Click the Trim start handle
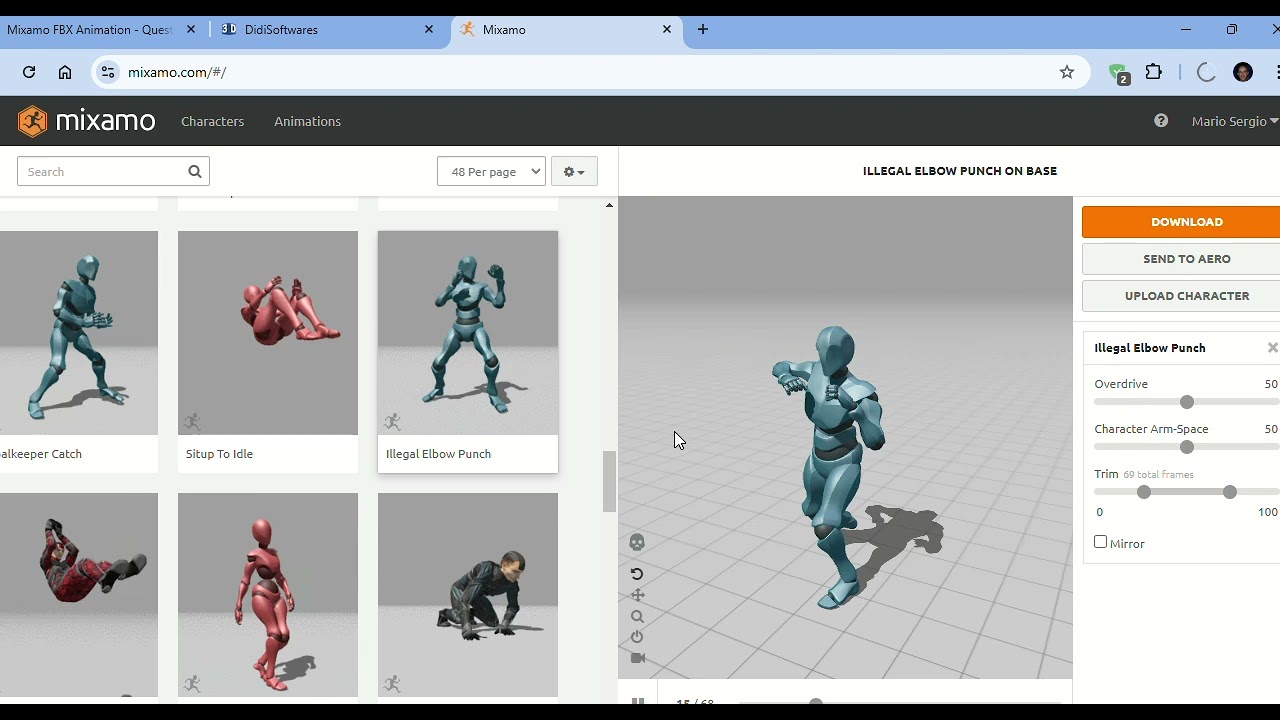Viewport: 1280px width, 720px height. (1144, 492)
